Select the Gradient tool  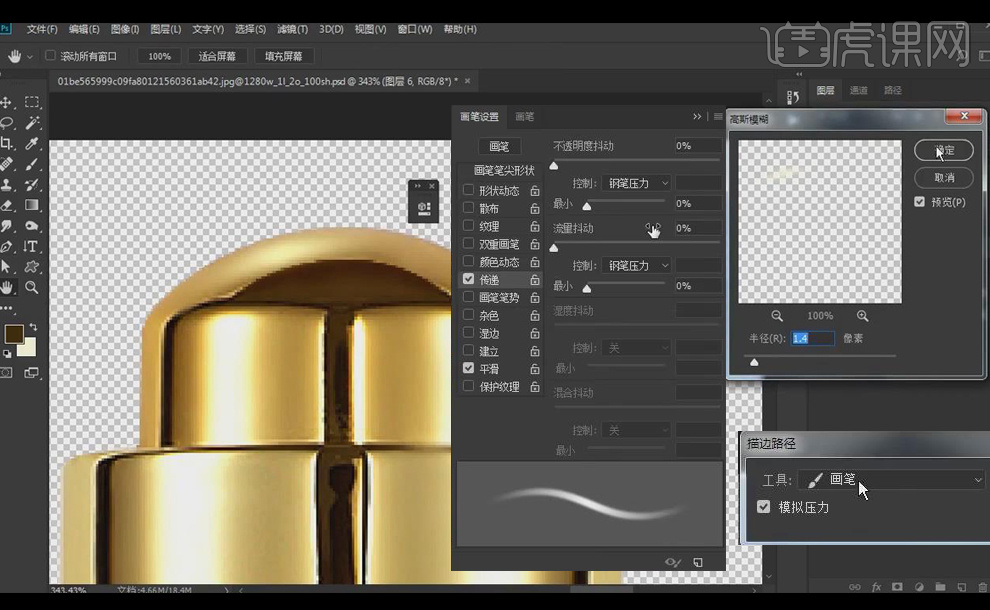[32, 205]
